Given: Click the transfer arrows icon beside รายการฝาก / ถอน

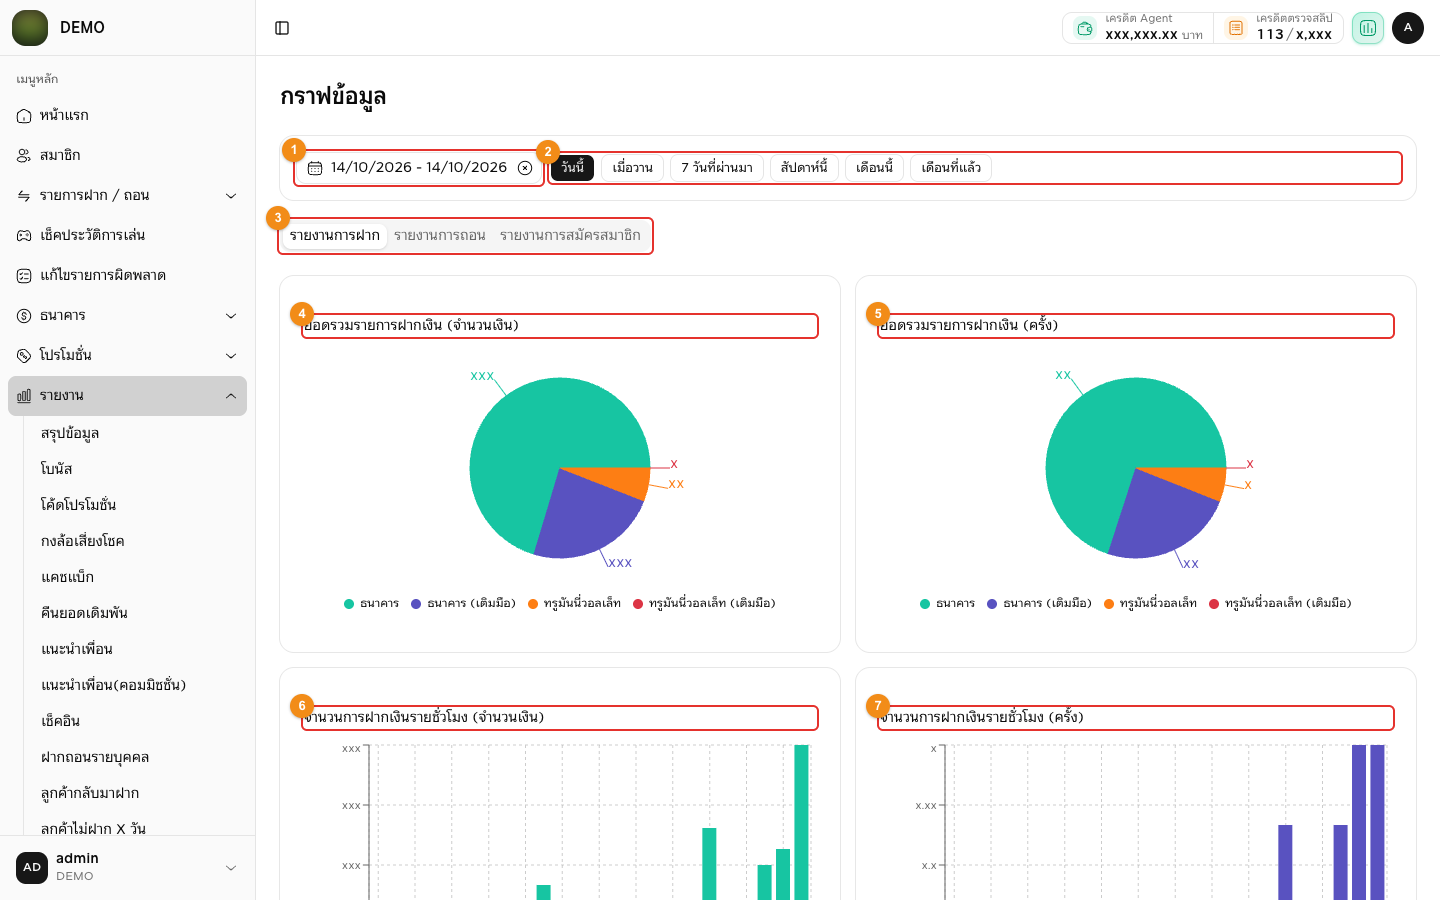Looking at the screenshot, I should pos(24,196).
